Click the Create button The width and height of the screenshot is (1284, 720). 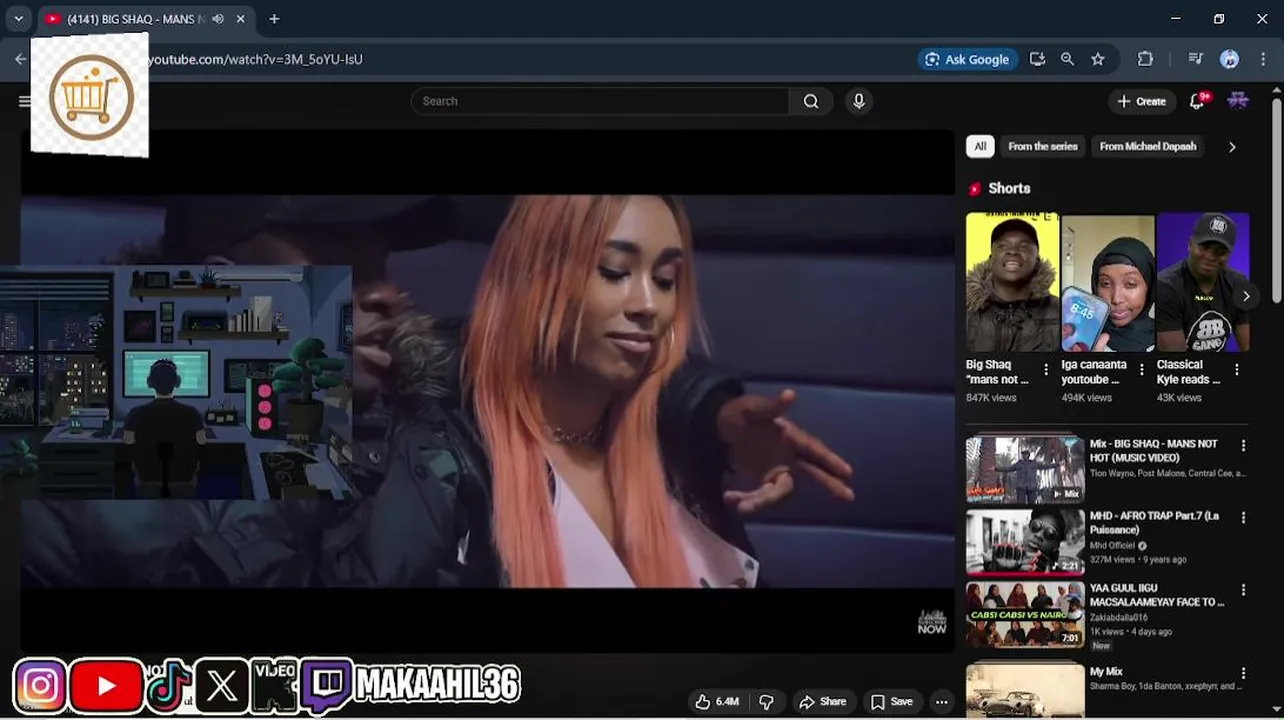(1141, 101)
